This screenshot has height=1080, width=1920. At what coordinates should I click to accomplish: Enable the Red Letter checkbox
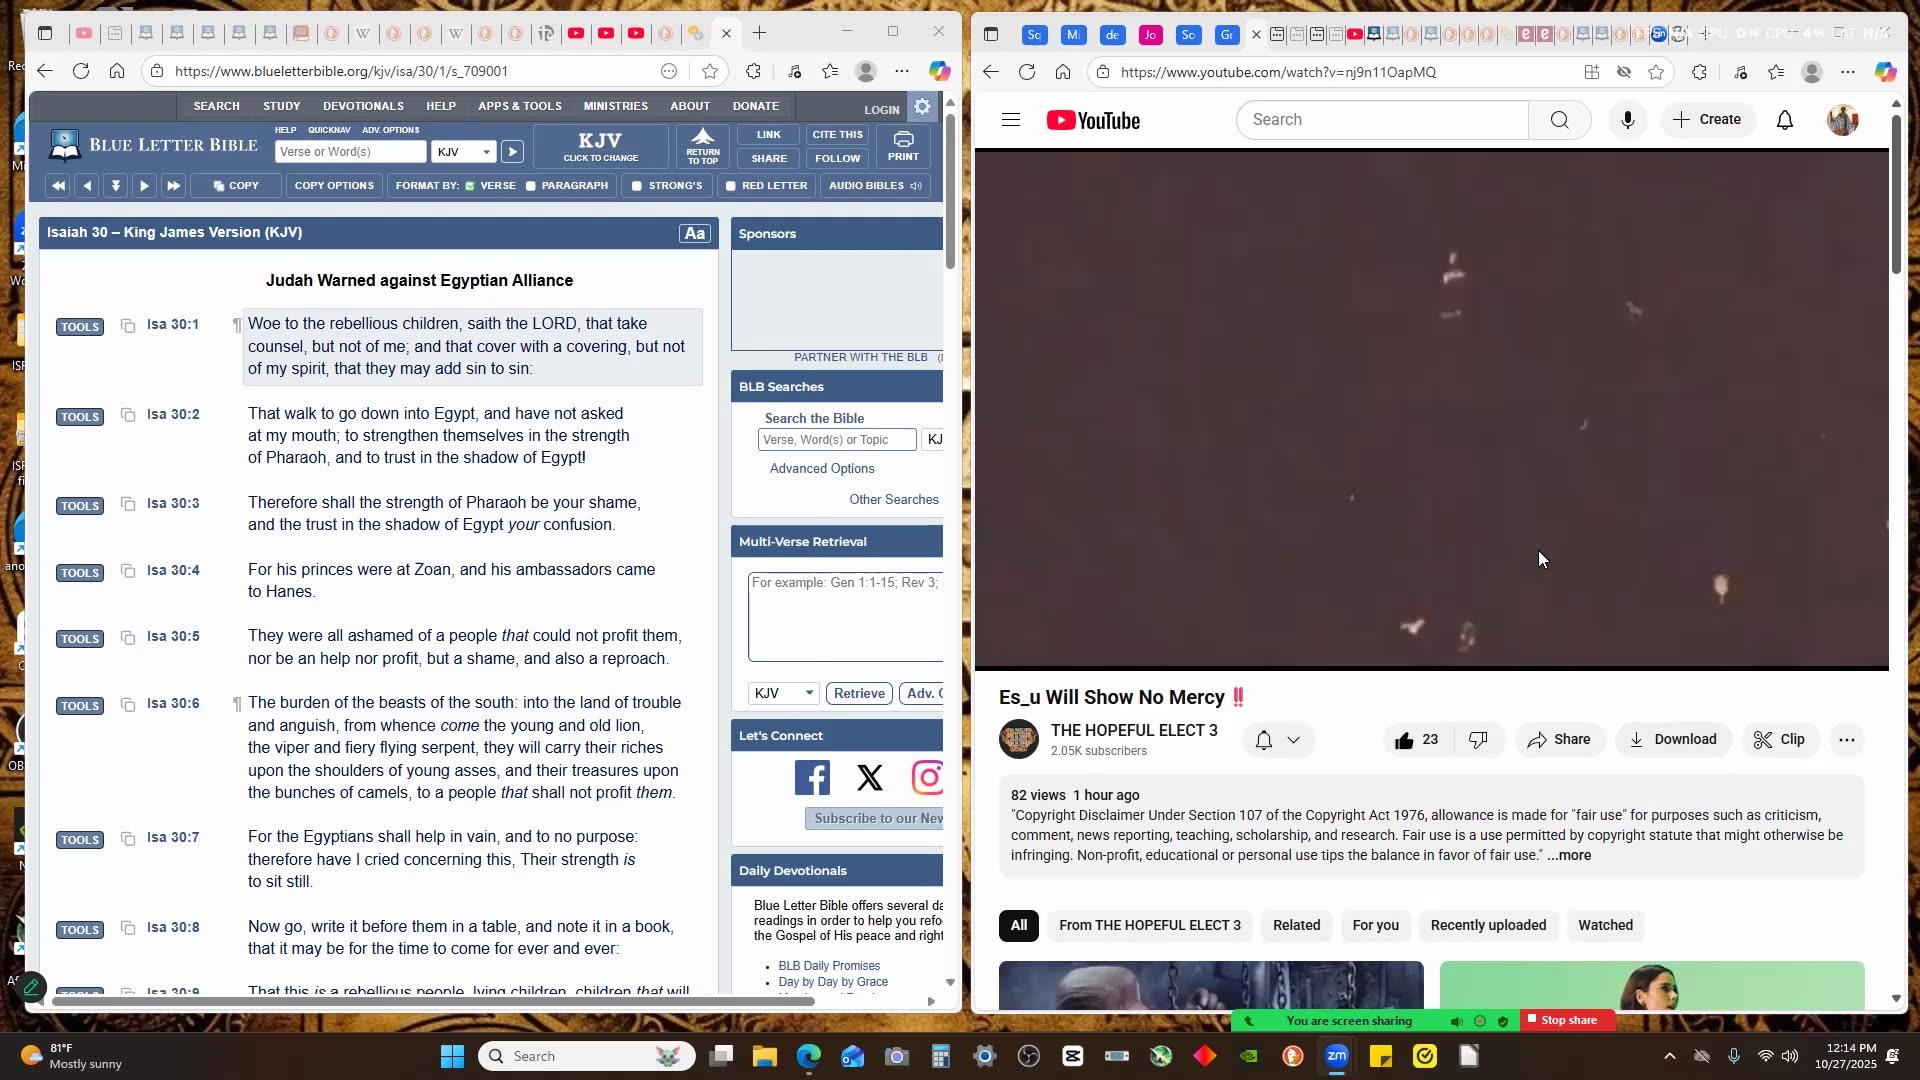[x=731, y=186]
